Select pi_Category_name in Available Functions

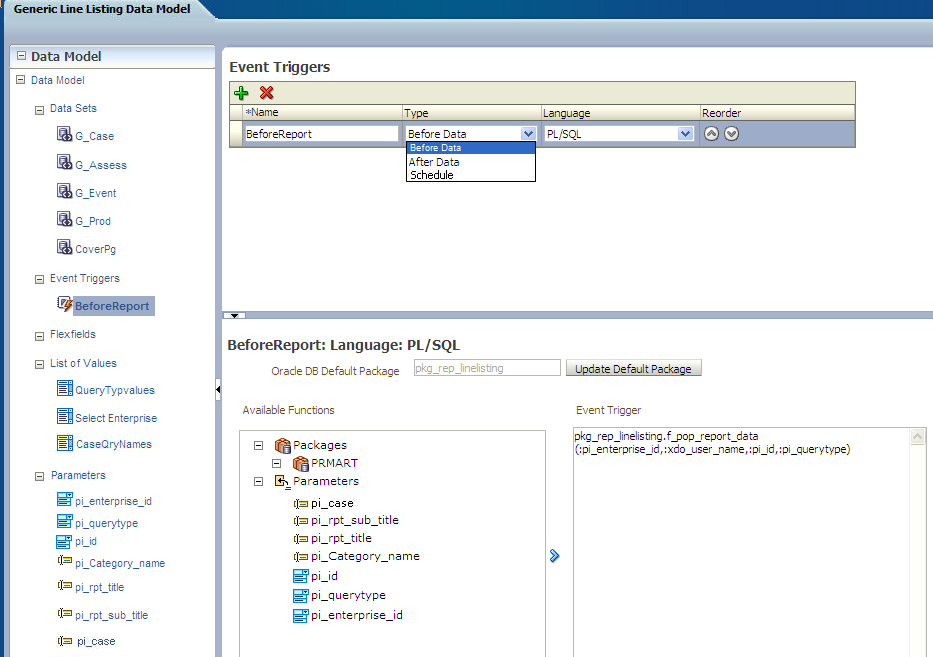coord(365,556)
